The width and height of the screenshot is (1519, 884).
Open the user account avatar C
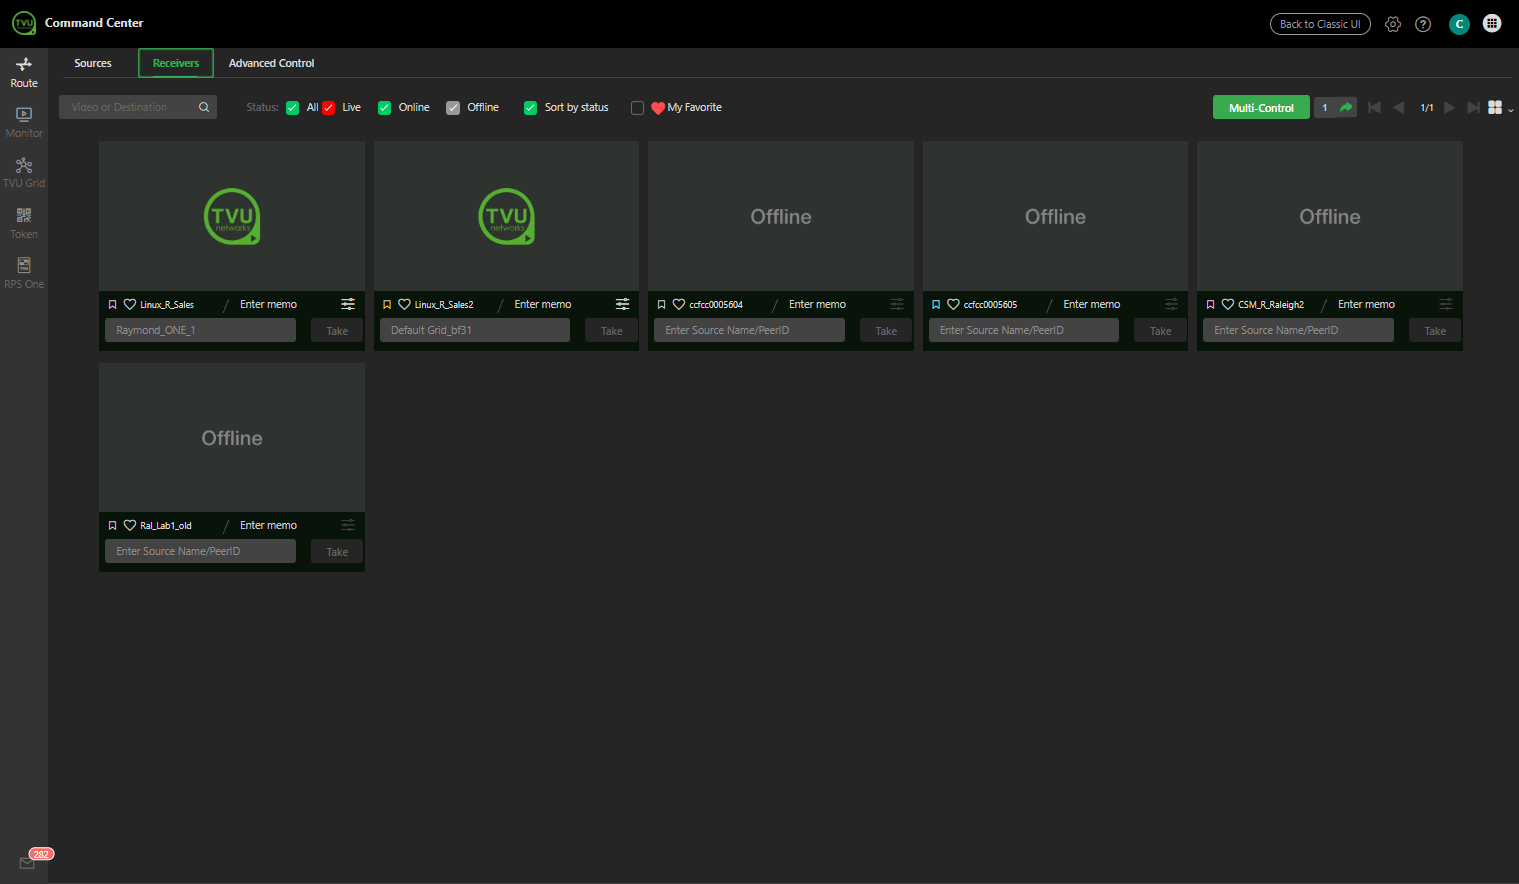1459,24
